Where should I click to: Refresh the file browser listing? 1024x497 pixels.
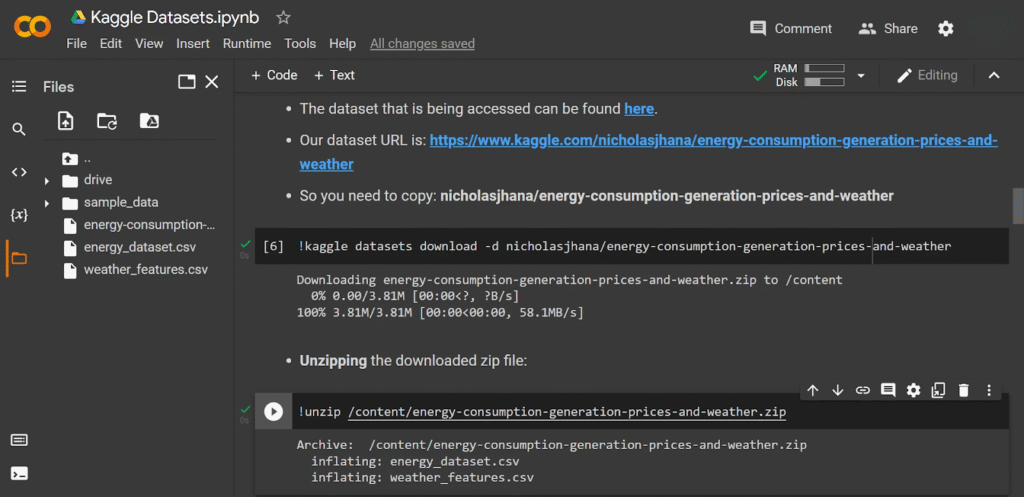(107, 121)
